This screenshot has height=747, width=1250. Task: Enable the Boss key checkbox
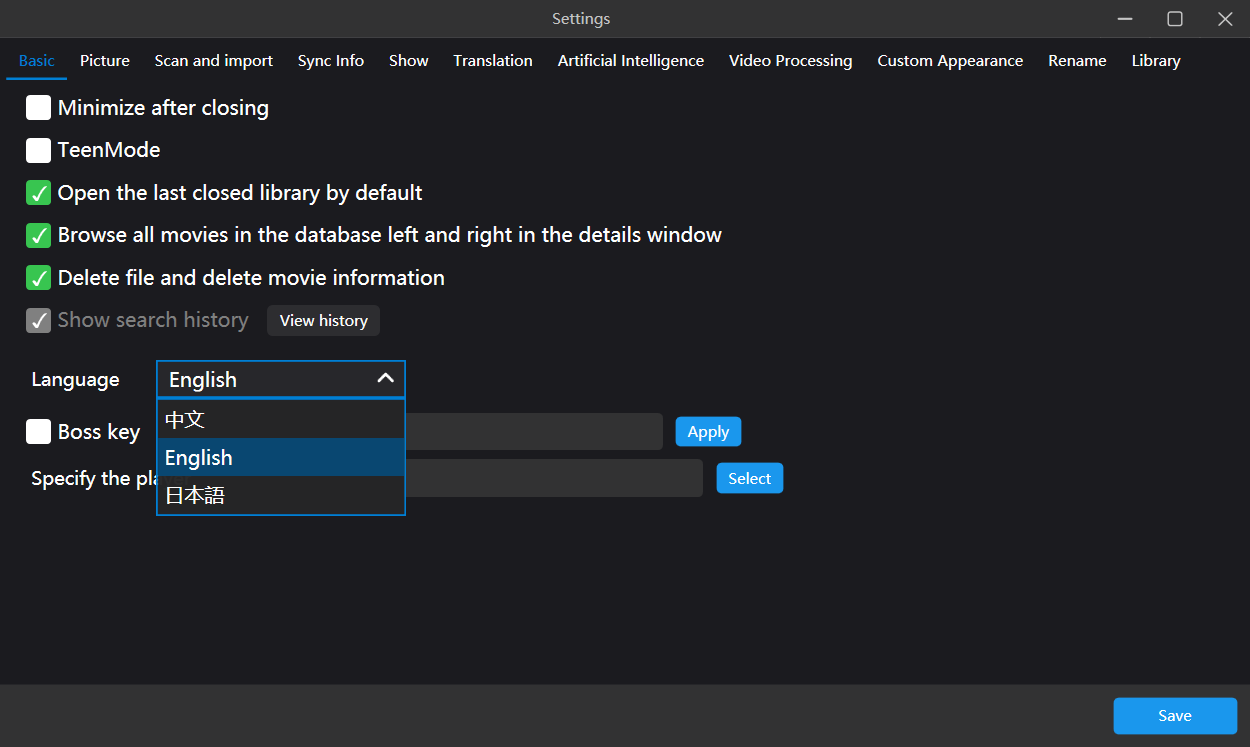click(39, 432)
